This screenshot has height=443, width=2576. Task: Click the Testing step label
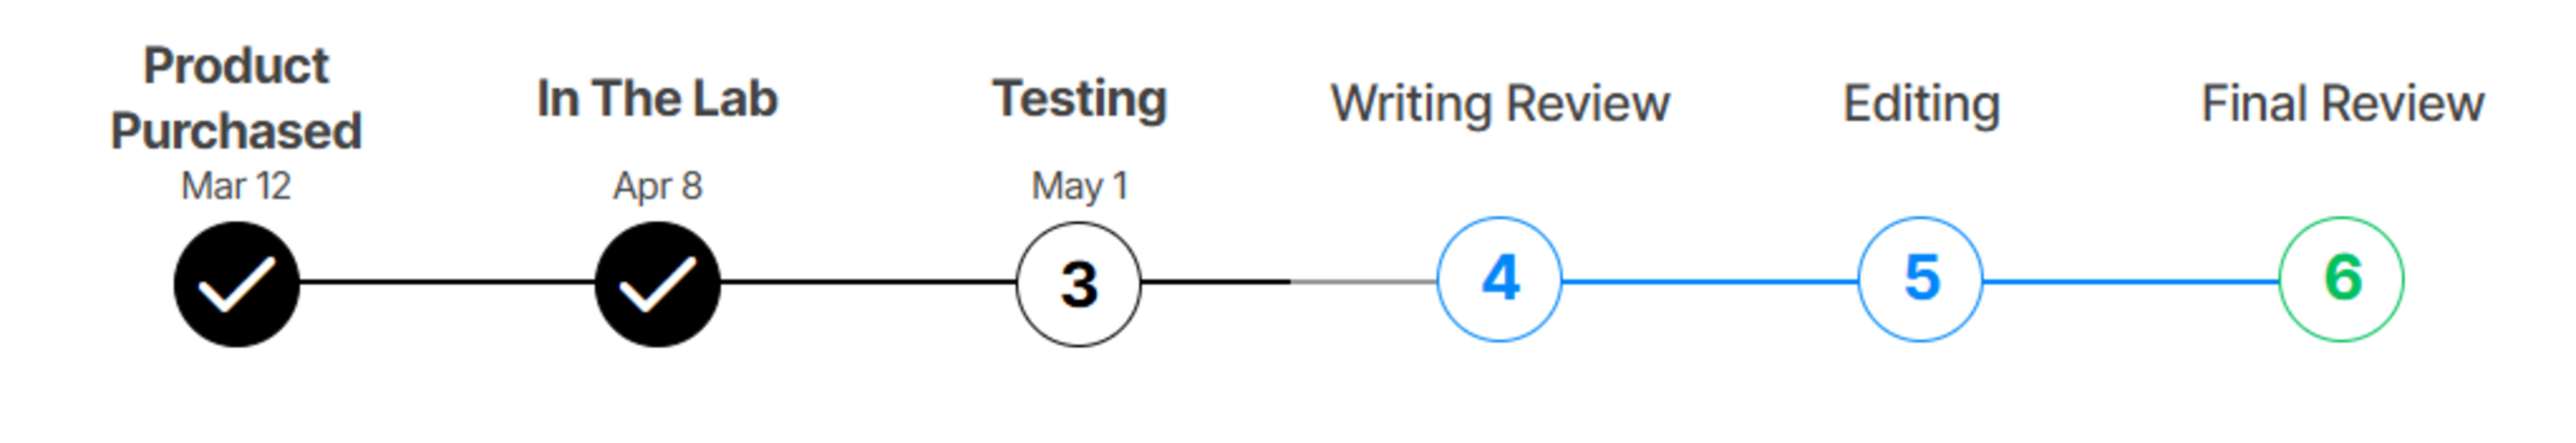1079,98
